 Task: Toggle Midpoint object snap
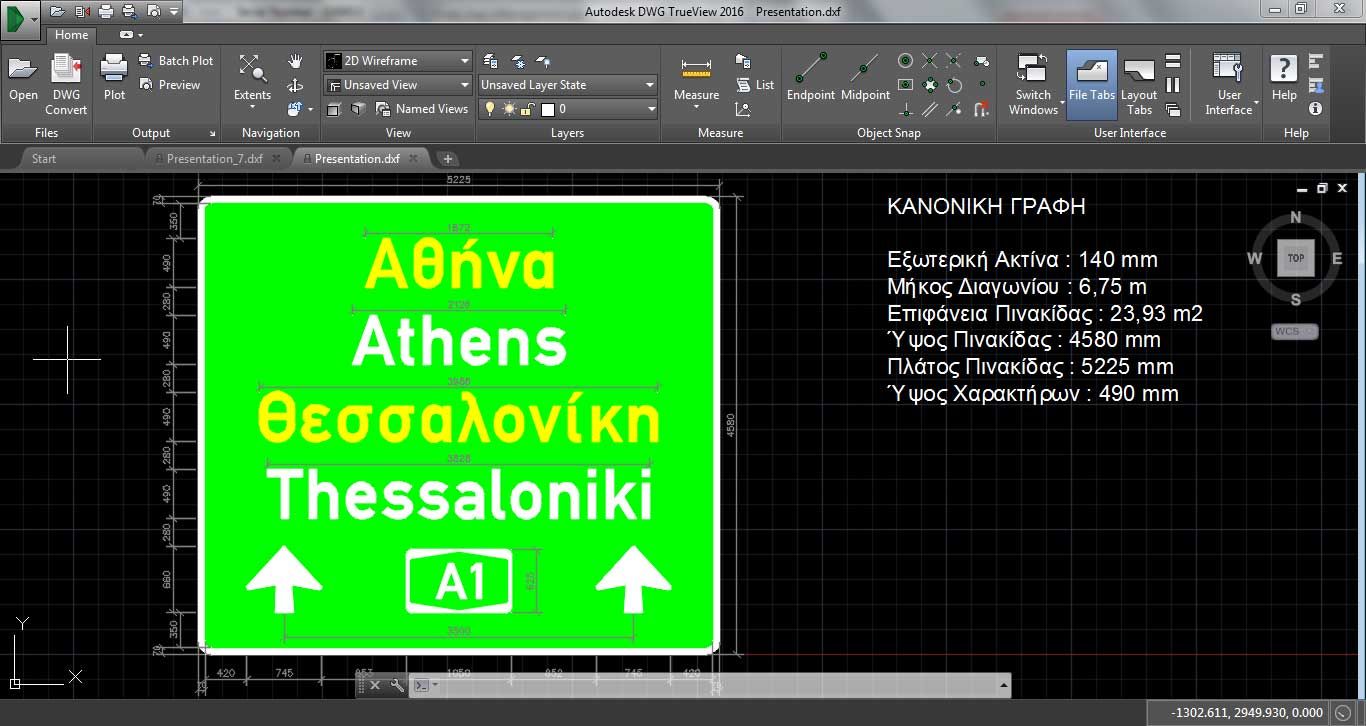[865, 70]
